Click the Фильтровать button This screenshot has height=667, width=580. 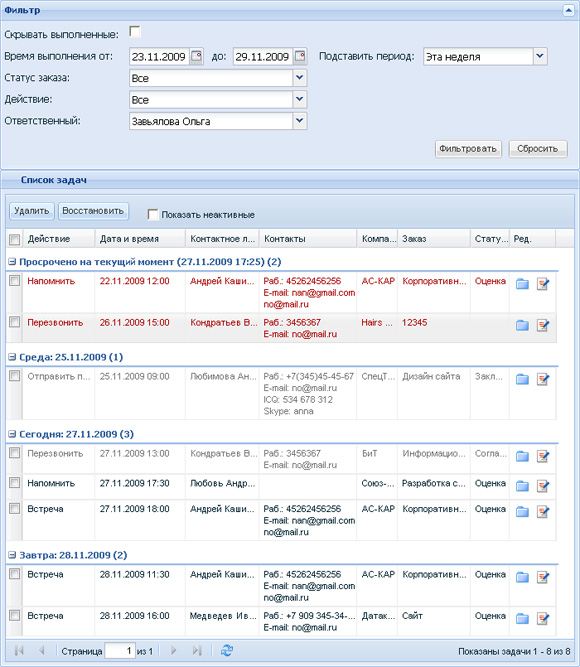tap(468, 149)
